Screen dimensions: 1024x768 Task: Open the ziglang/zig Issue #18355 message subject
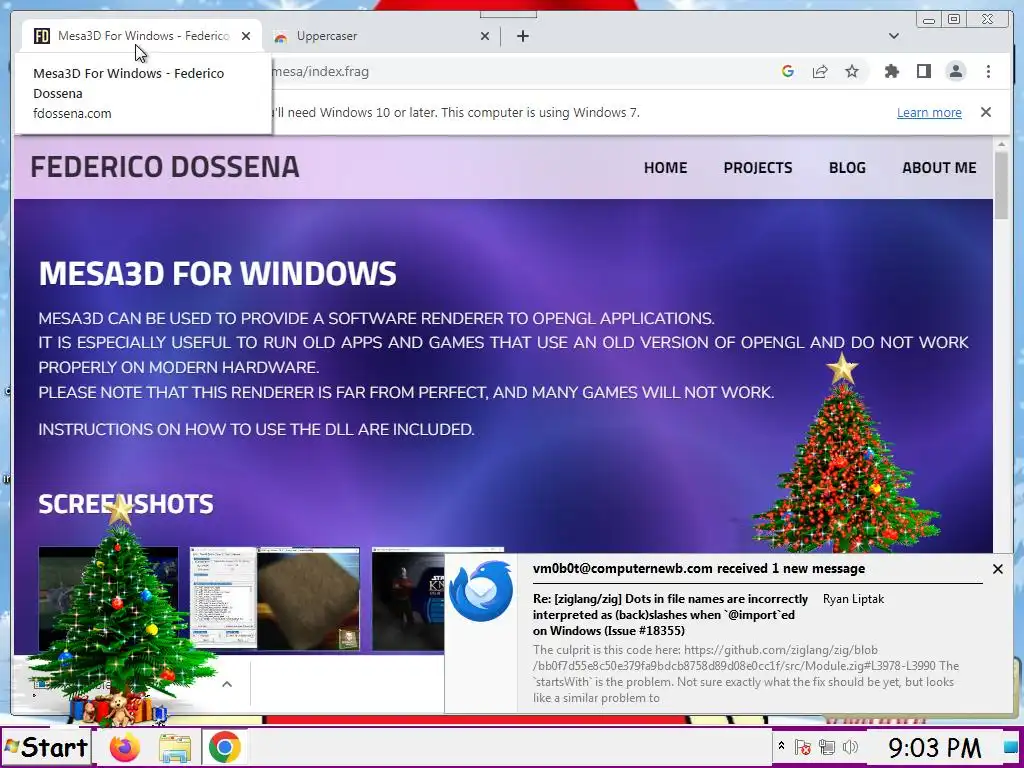pyautogui.click(x=670, y=615)
